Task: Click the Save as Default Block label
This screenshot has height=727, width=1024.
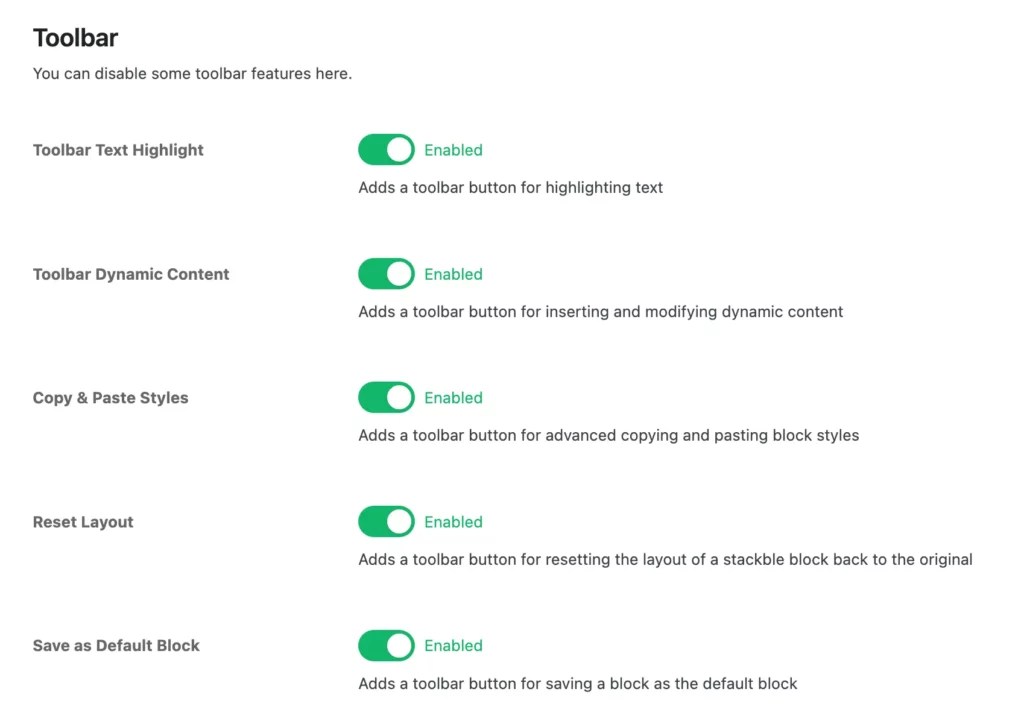Action: pos(116,645)
